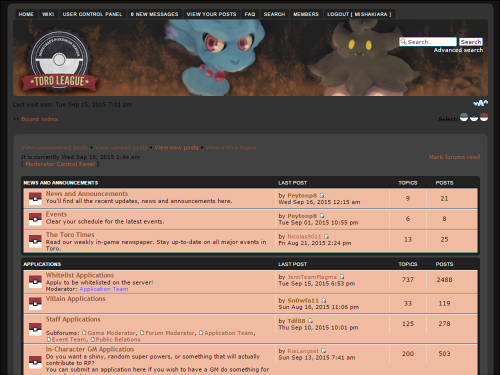Open Moderator Control Panel link
This screenshot has width=500, height=375.
(60, 164)
